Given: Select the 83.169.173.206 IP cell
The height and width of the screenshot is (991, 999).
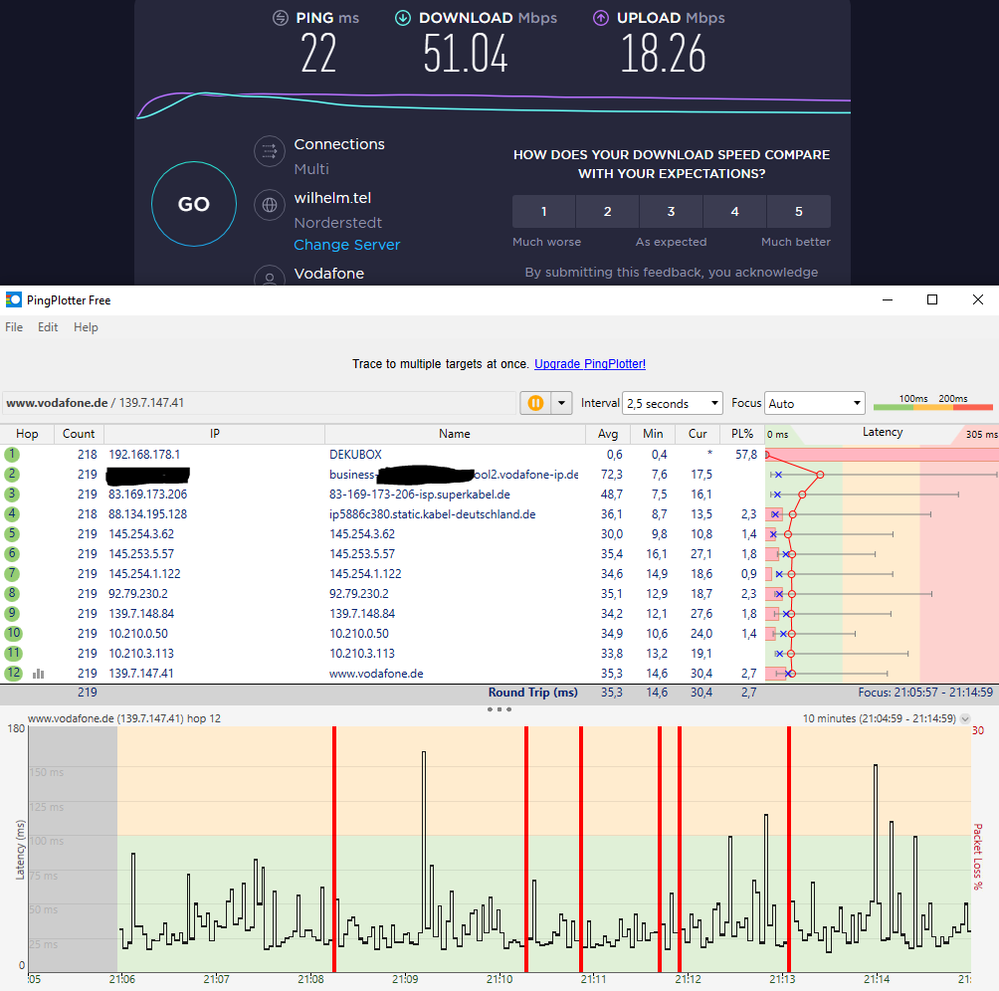Looking at the screenshot, I should 148,494.
